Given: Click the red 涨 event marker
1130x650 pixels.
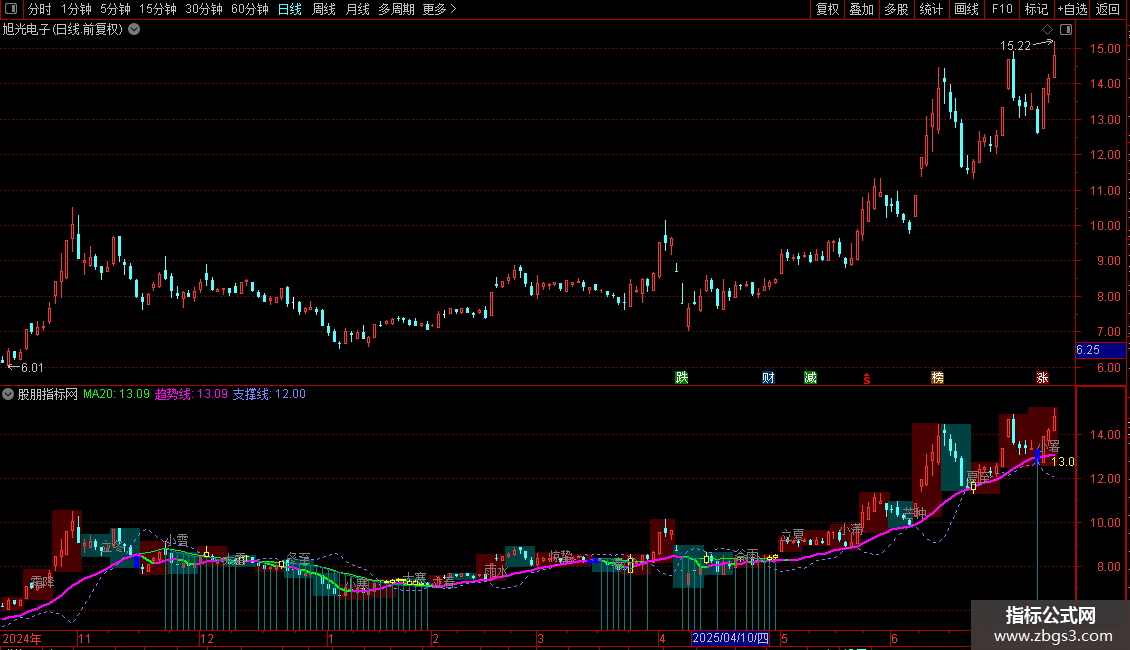Looking at the screenshot, I should coord(1042,378).
